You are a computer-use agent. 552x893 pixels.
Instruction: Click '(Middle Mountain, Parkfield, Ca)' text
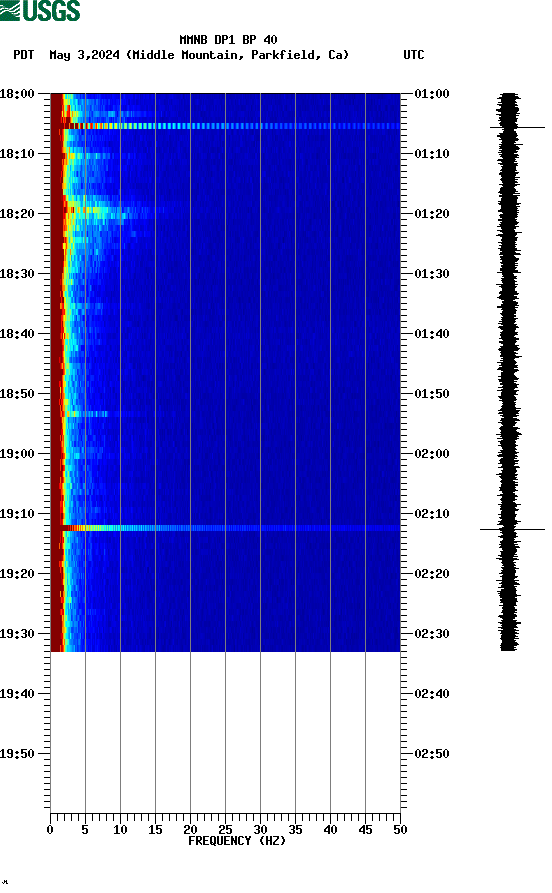[x=237, y=55]
